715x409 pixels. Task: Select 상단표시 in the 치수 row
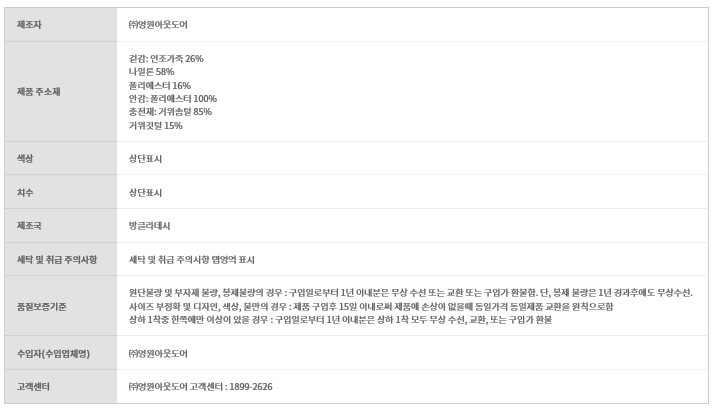pyautogui.click(x=145, y=192)
